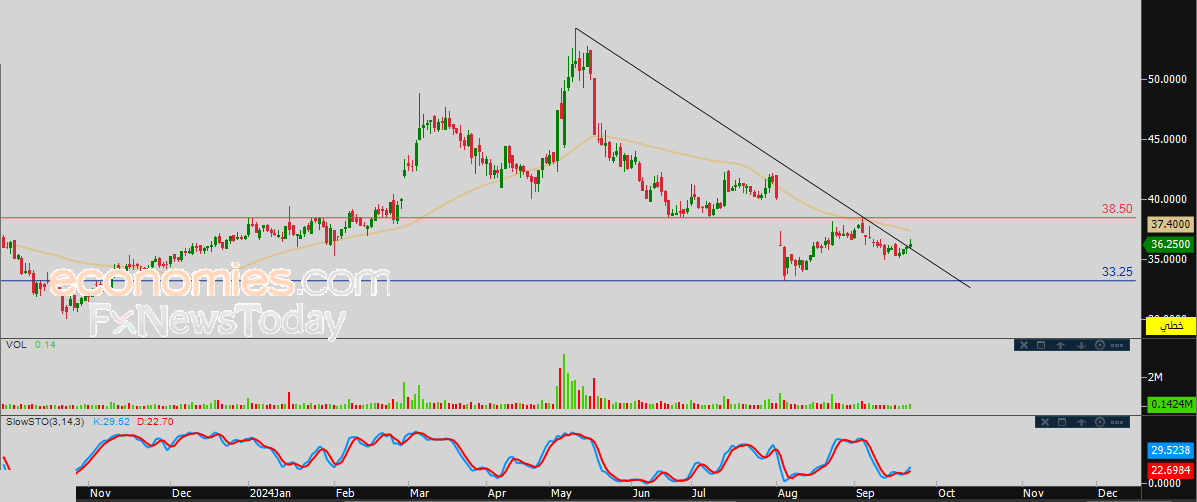Click the D:22.70 stochastic value
Screen dimensions: 1197x502
pyautogui.click(x=155, y=420)
